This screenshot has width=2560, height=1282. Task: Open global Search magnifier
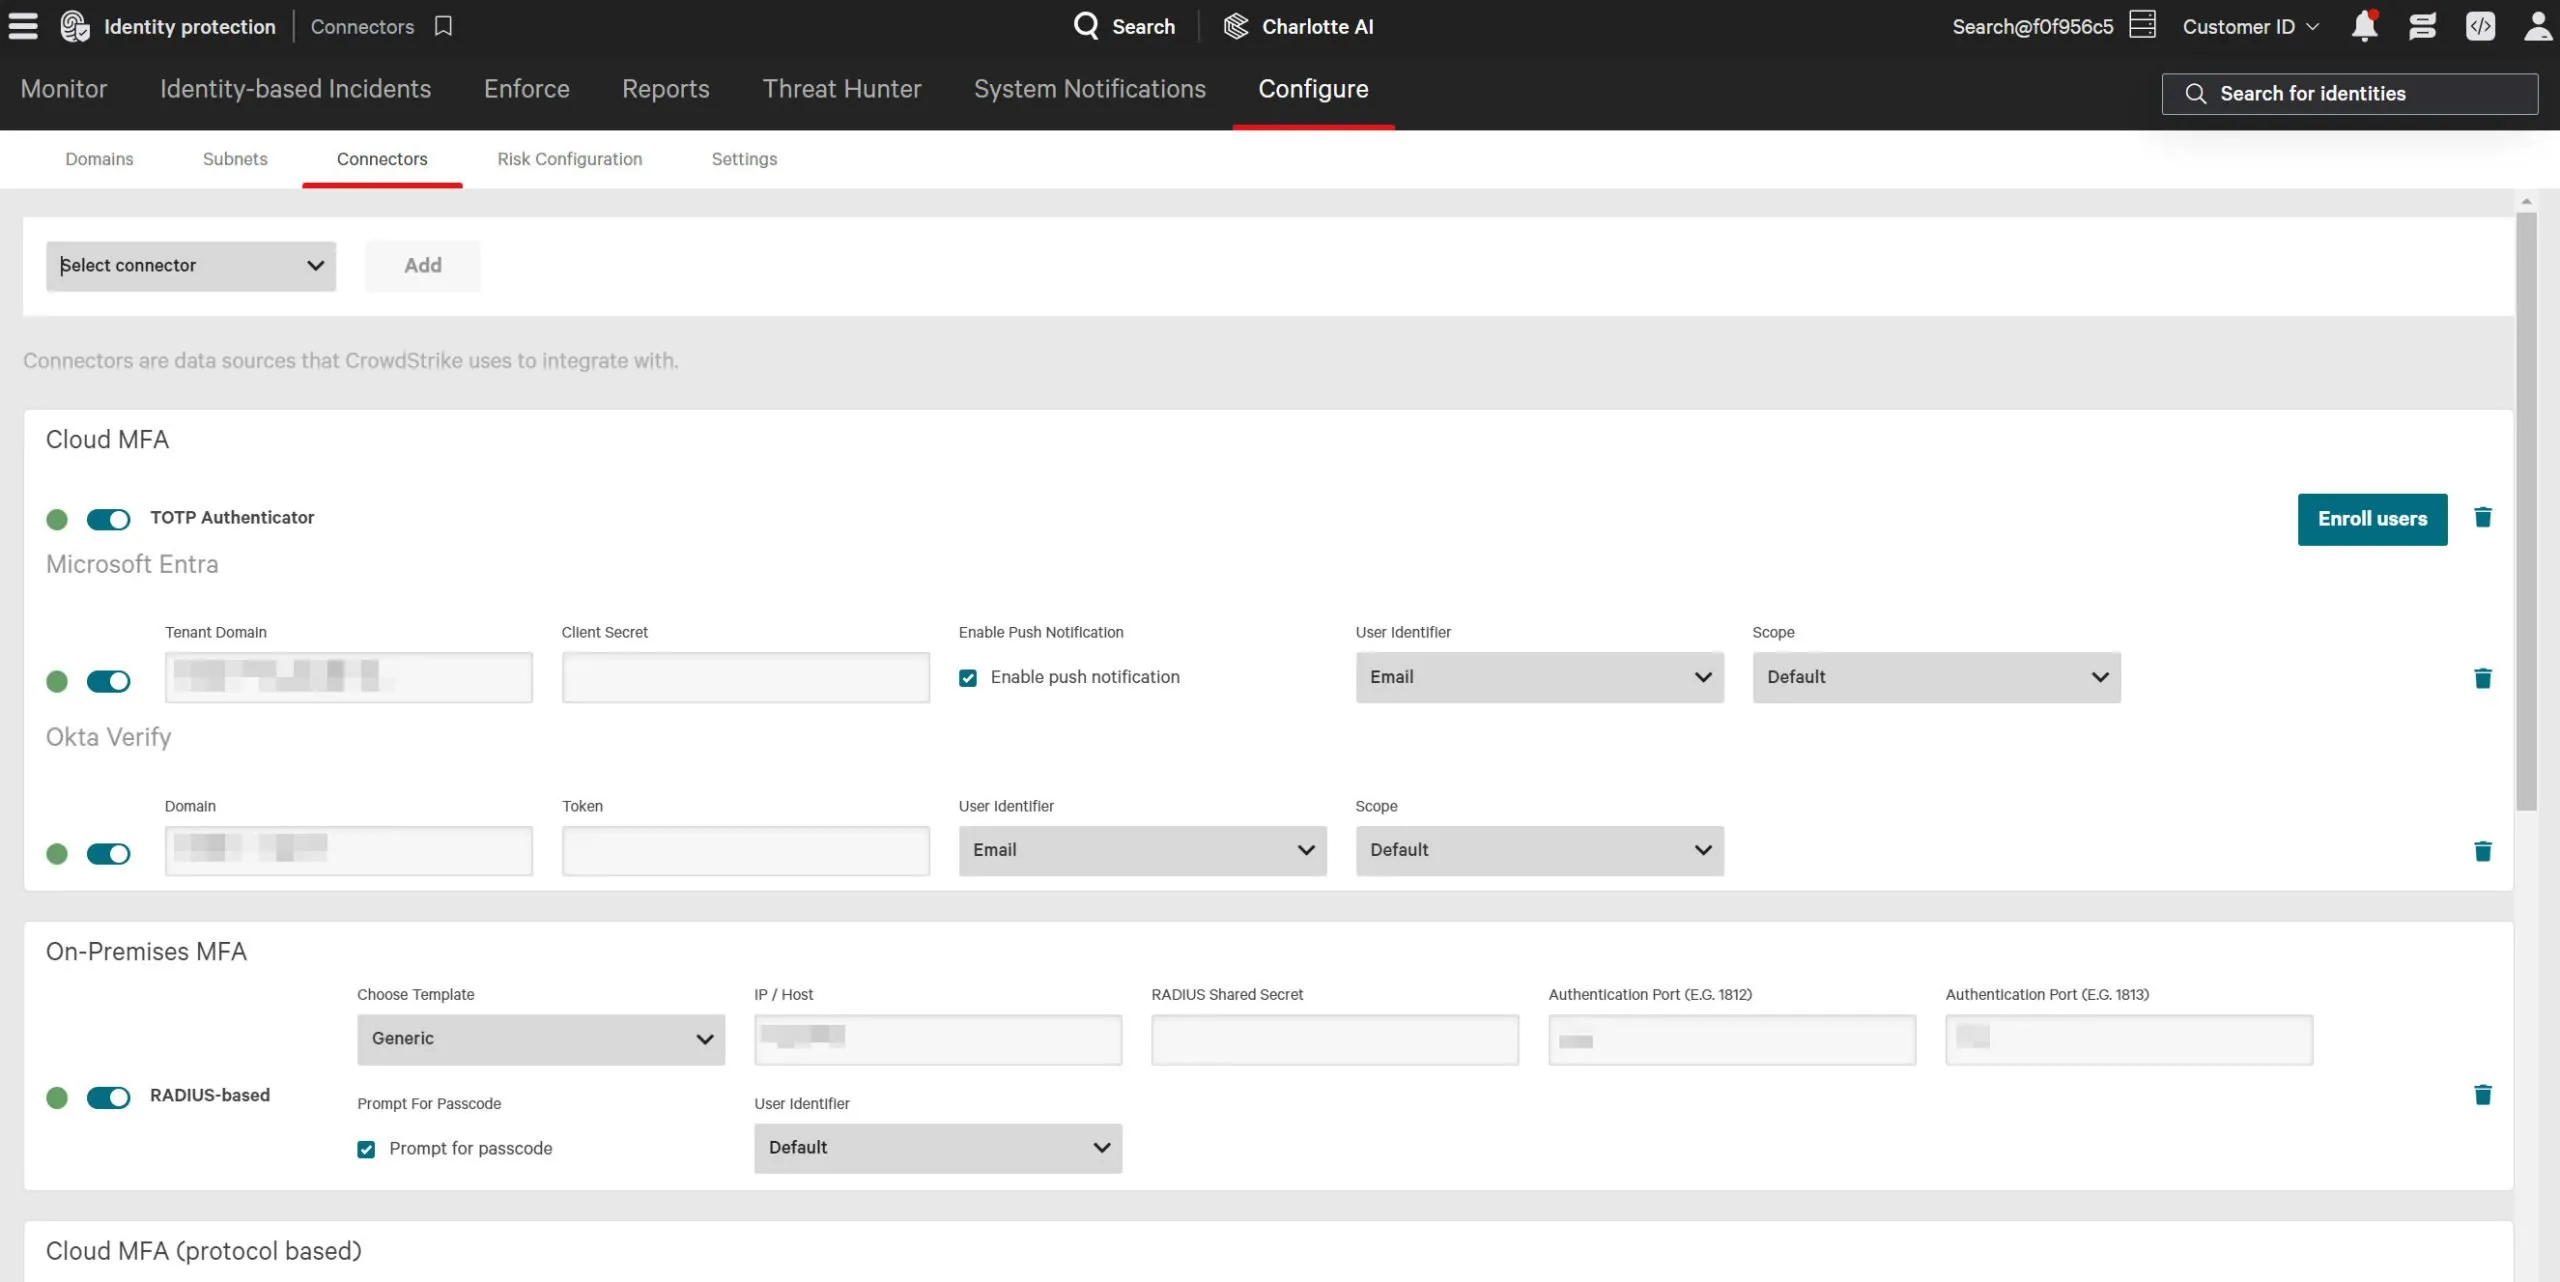coord(1086,26)
